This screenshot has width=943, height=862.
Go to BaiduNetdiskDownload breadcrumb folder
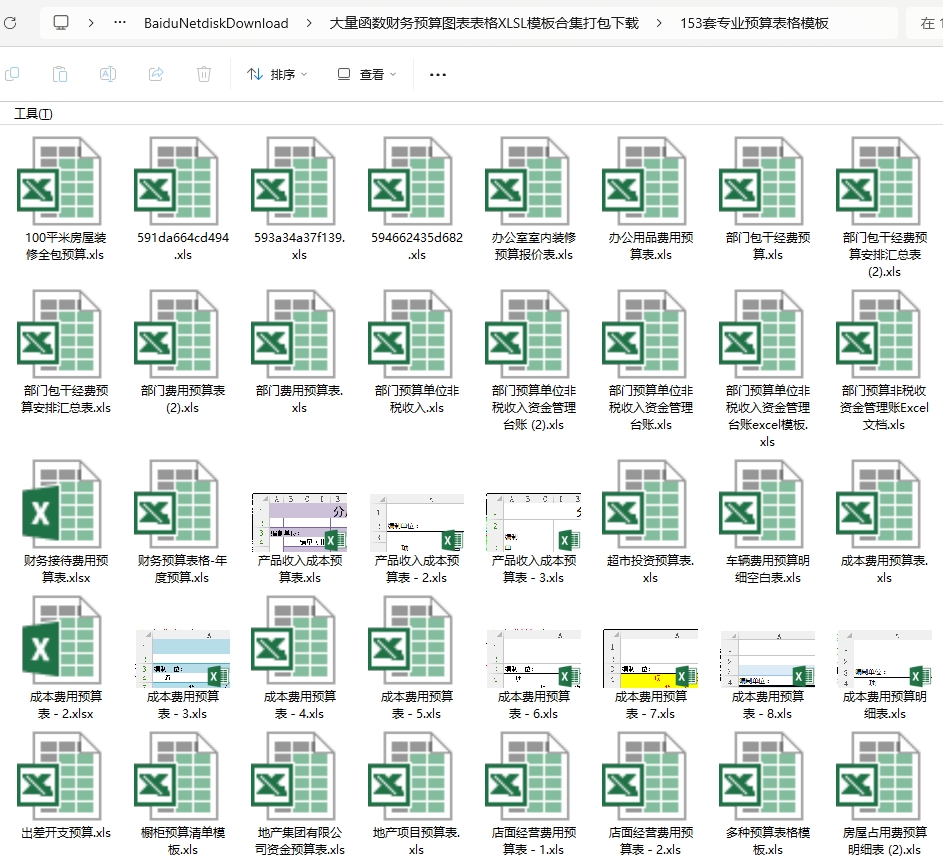216,22
